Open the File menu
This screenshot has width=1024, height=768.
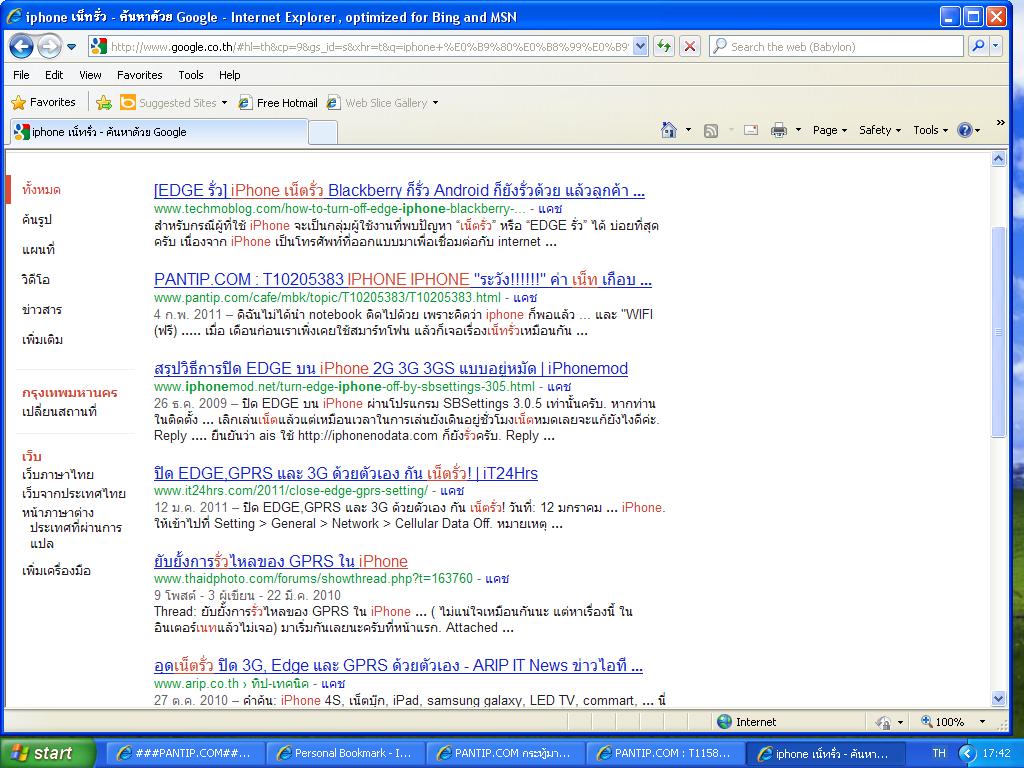[21, 75]
